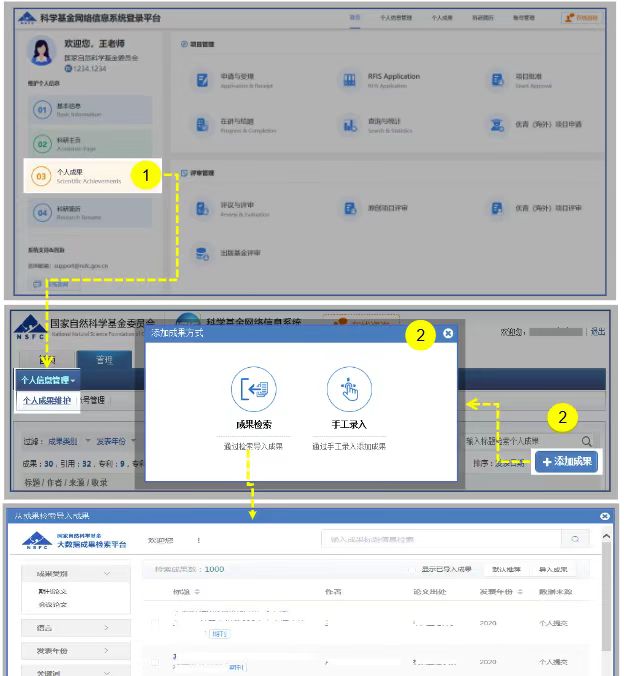Select 会议论文 under 成果类别
This screenshot has height=676, width=624.
coord(53,604)
